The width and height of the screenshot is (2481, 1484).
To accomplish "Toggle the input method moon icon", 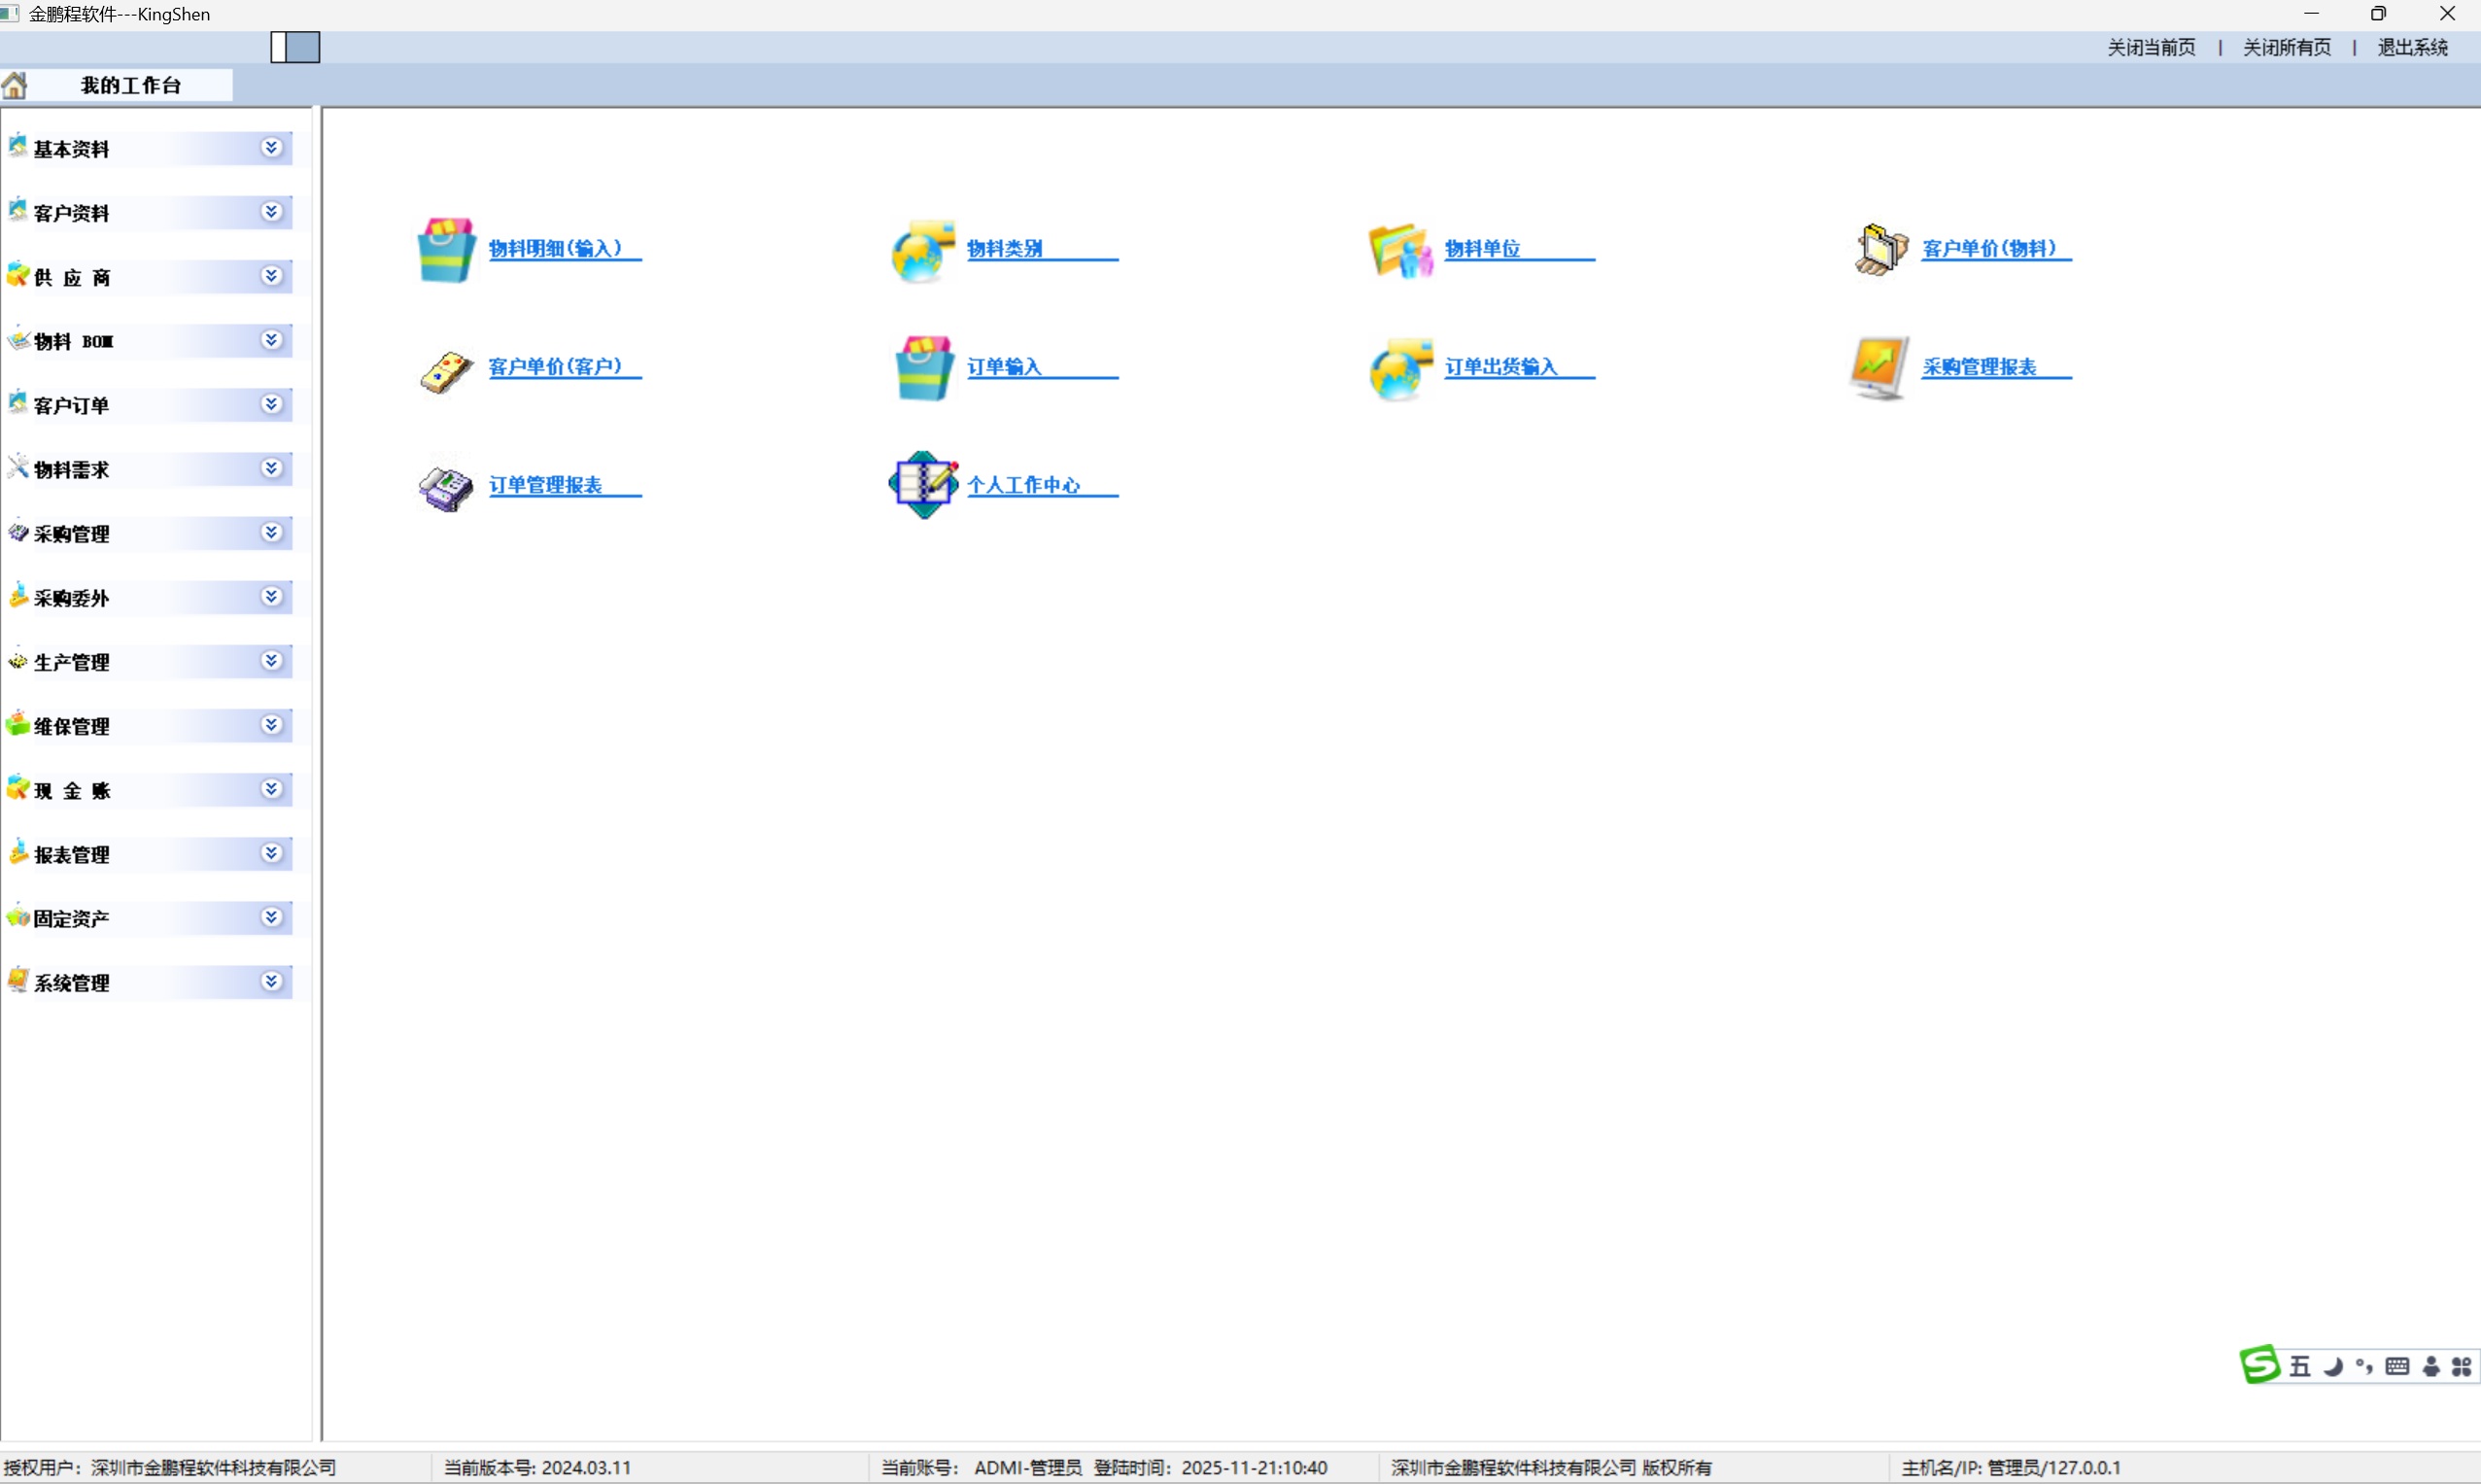I will pyautogui.click(x=2333, y=1367).
